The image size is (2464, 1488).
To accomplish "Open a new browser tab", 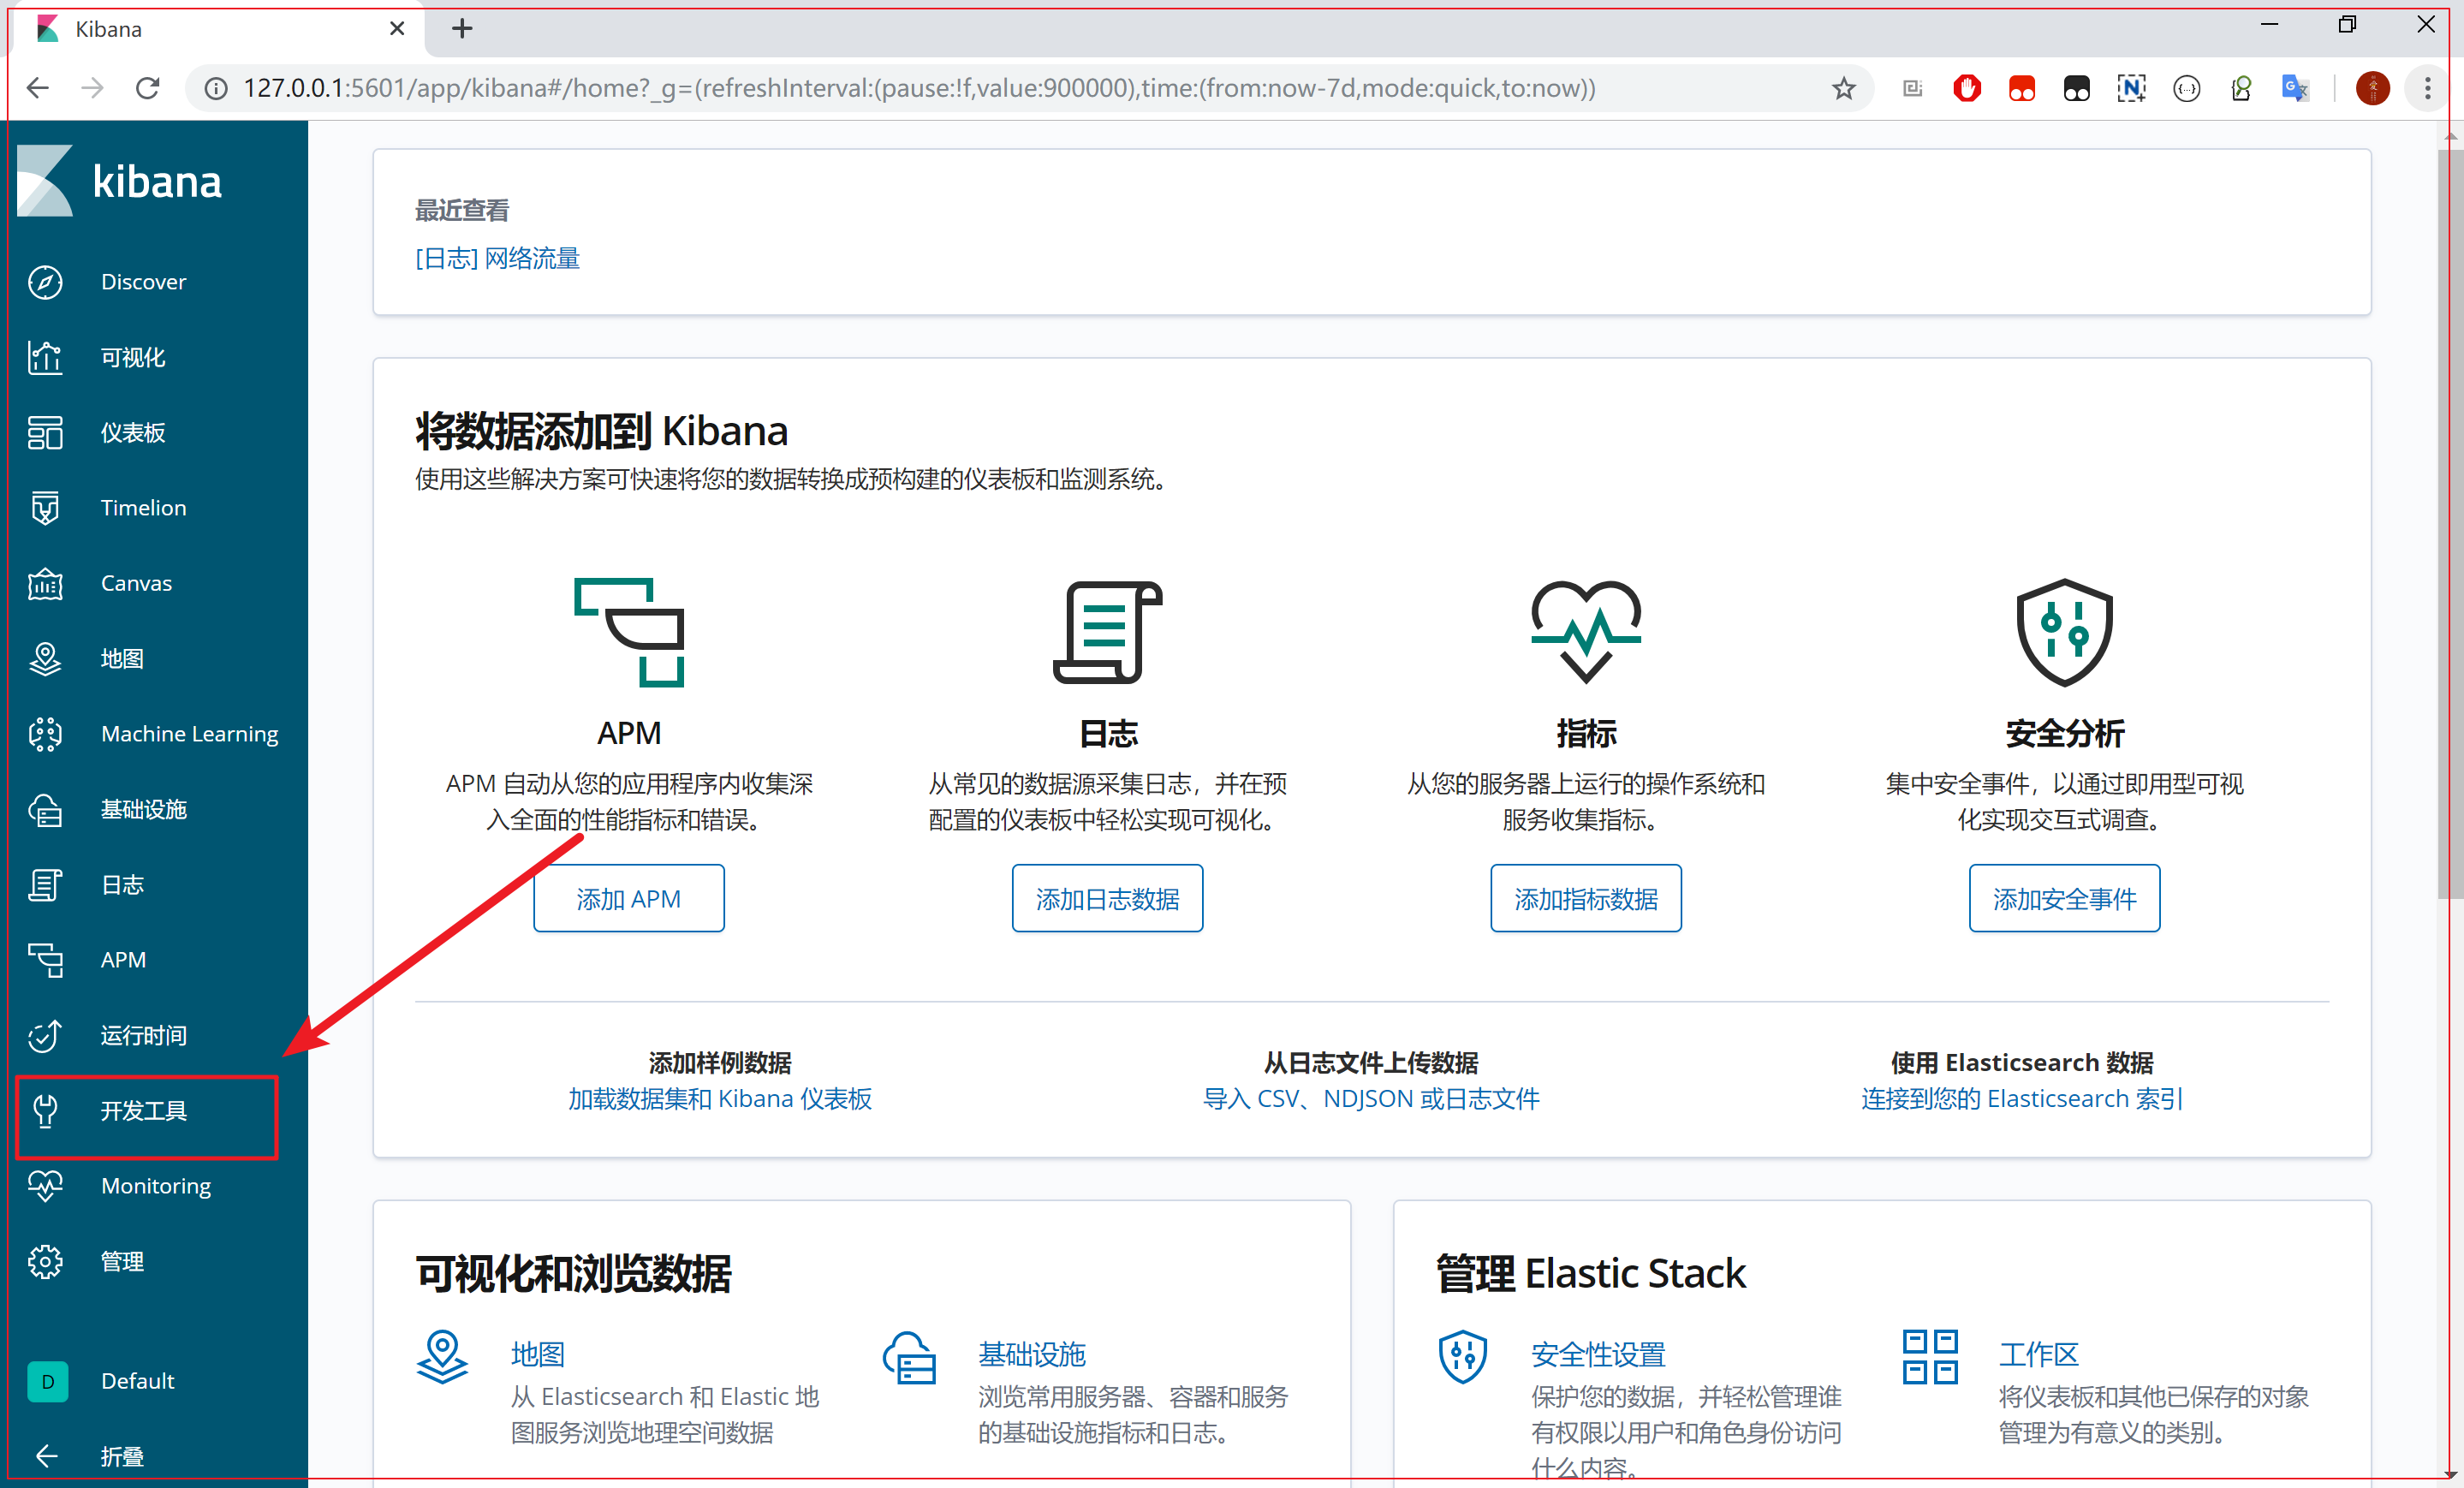I will 462,29.
